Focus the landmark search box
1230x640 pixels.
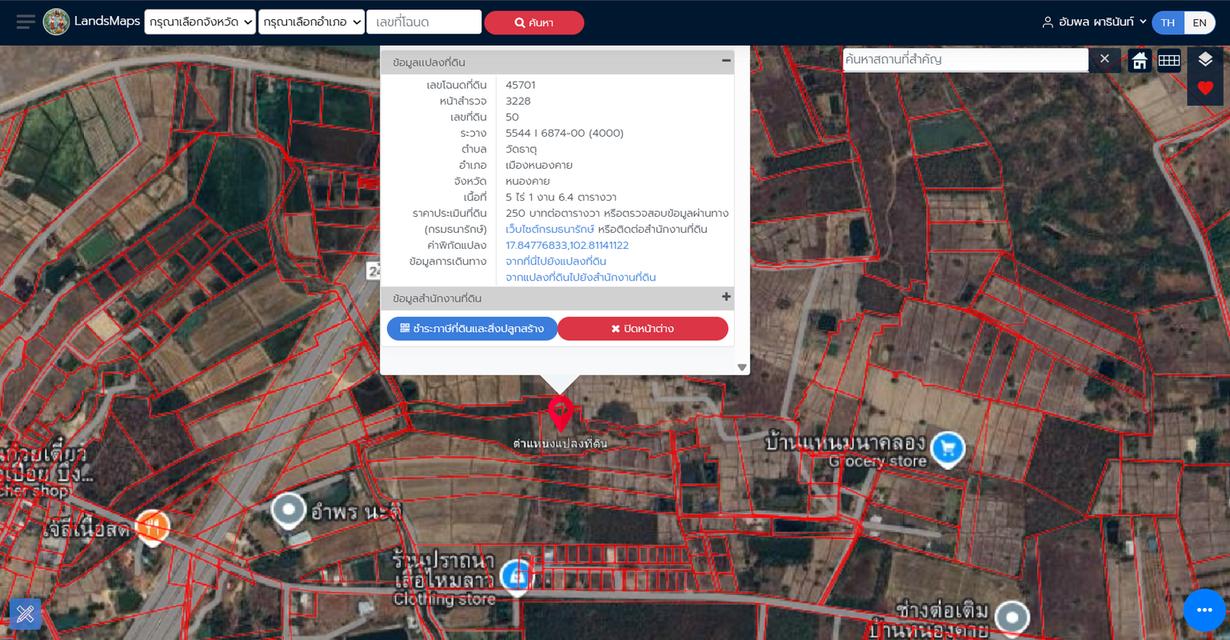(965, 60)
